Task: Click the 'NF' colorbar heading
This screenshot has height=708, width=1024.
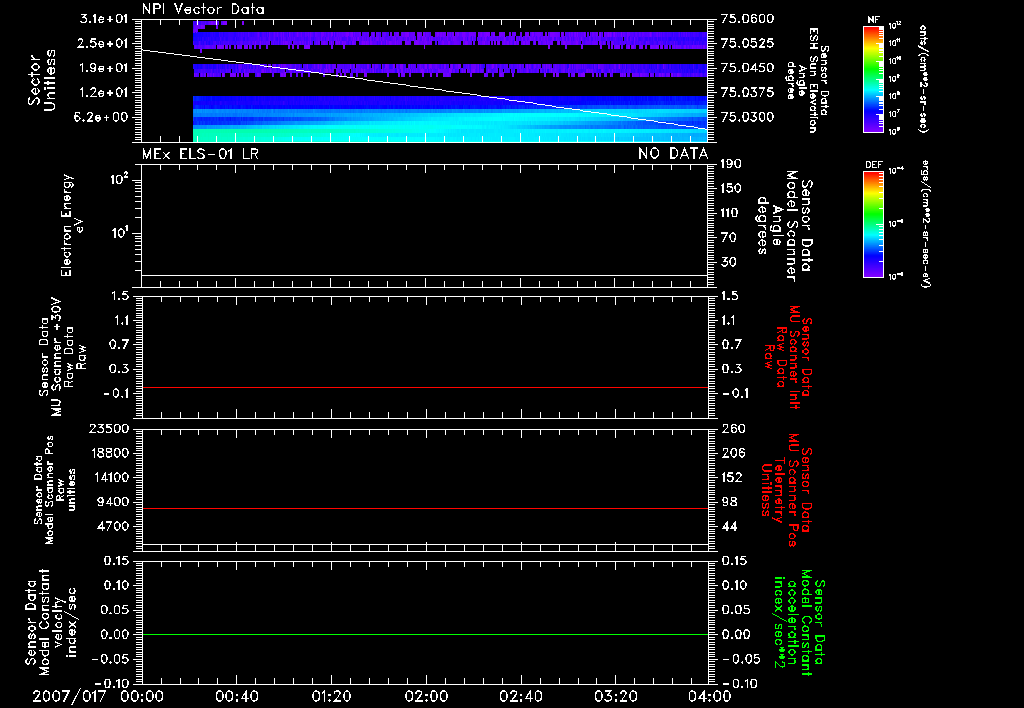Action: (873, 20)
